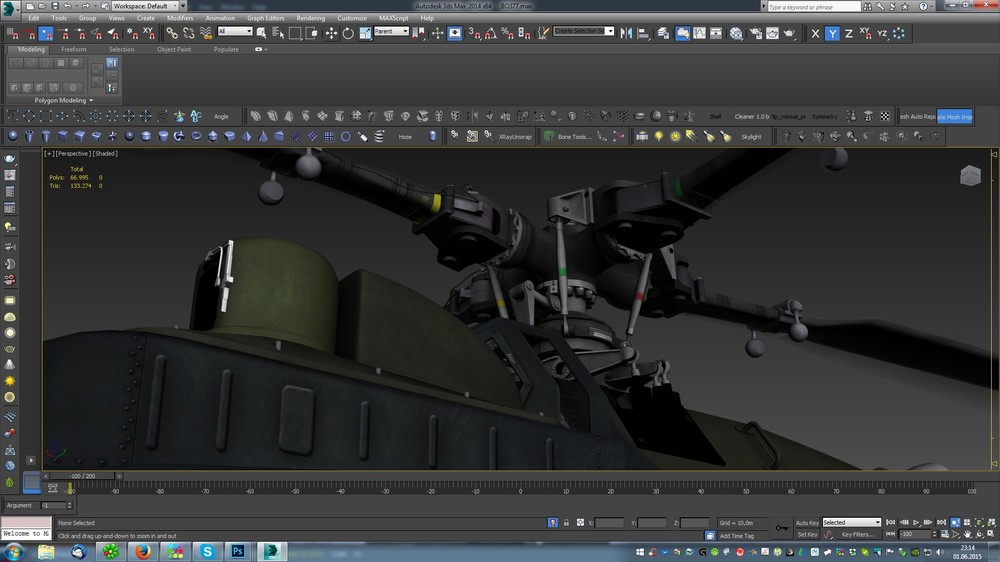Click the Skylight button

click(750, 136)
